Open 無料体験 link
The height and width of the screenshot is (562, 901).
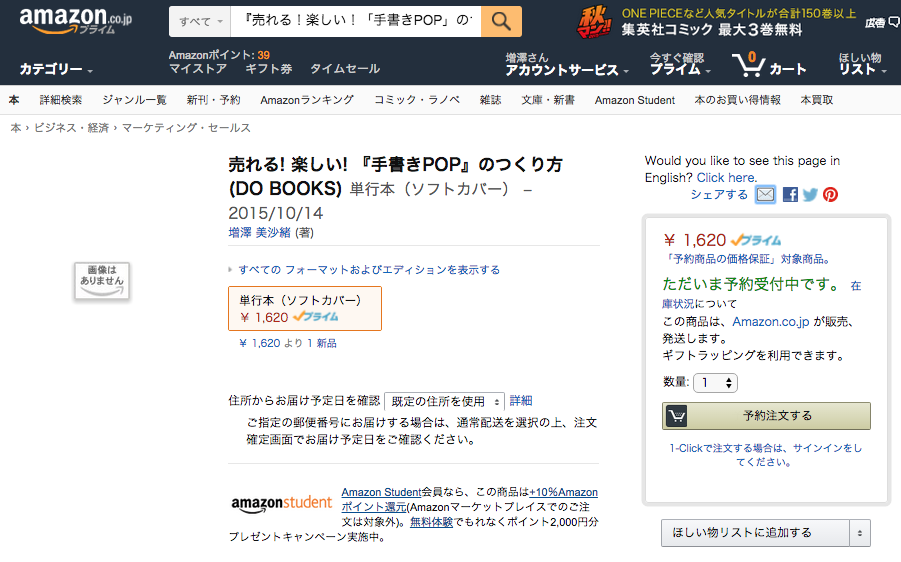[x=432, y=522]
